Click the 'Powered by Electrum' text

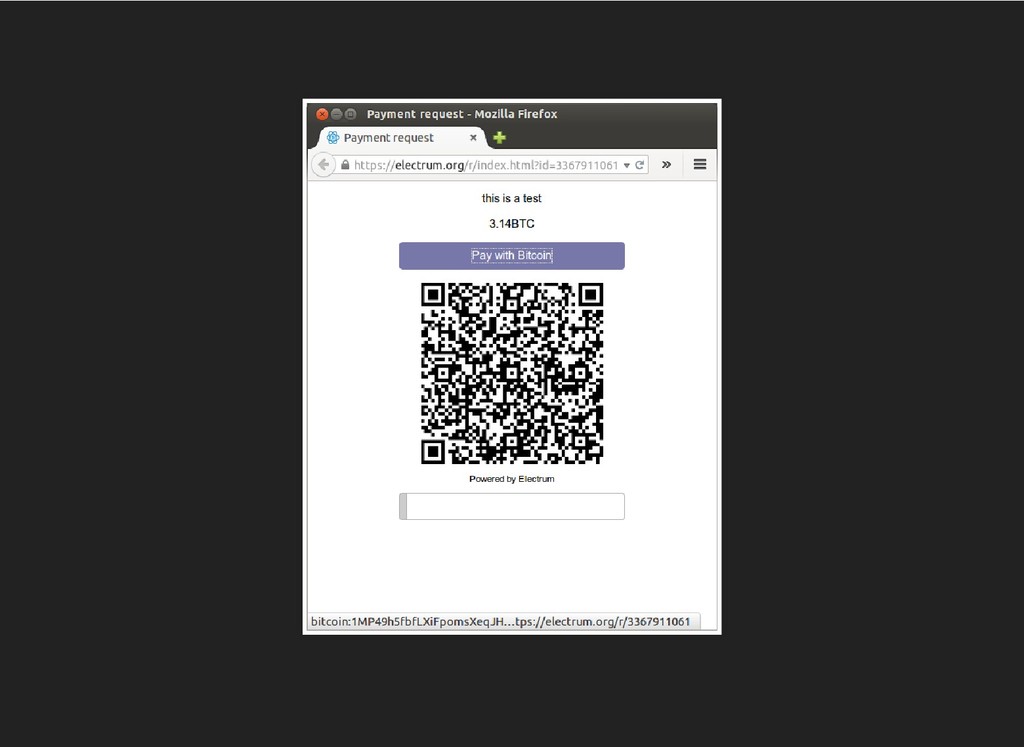click(512, 479)
